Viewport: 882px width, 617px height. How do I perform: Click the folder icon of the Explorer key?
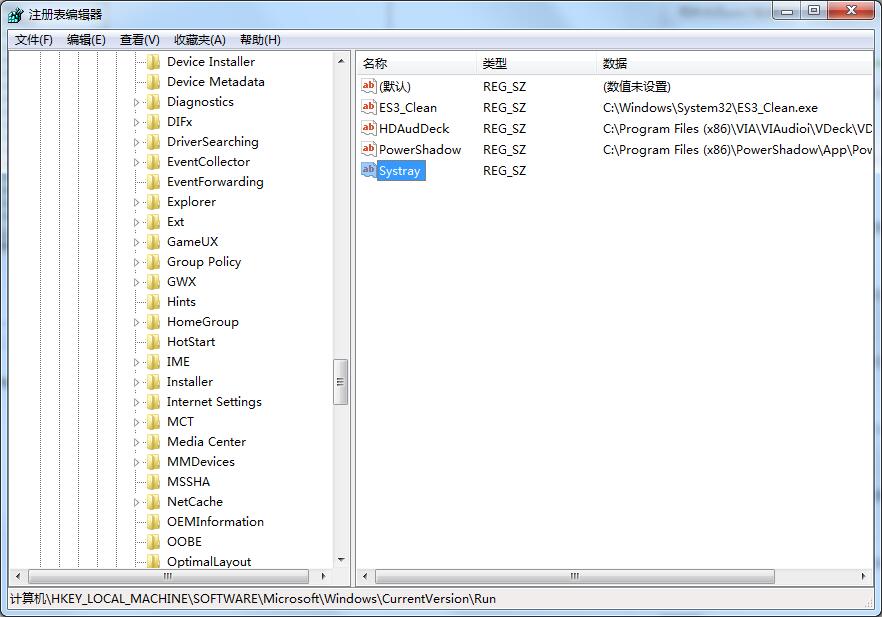tap(156, 201)
